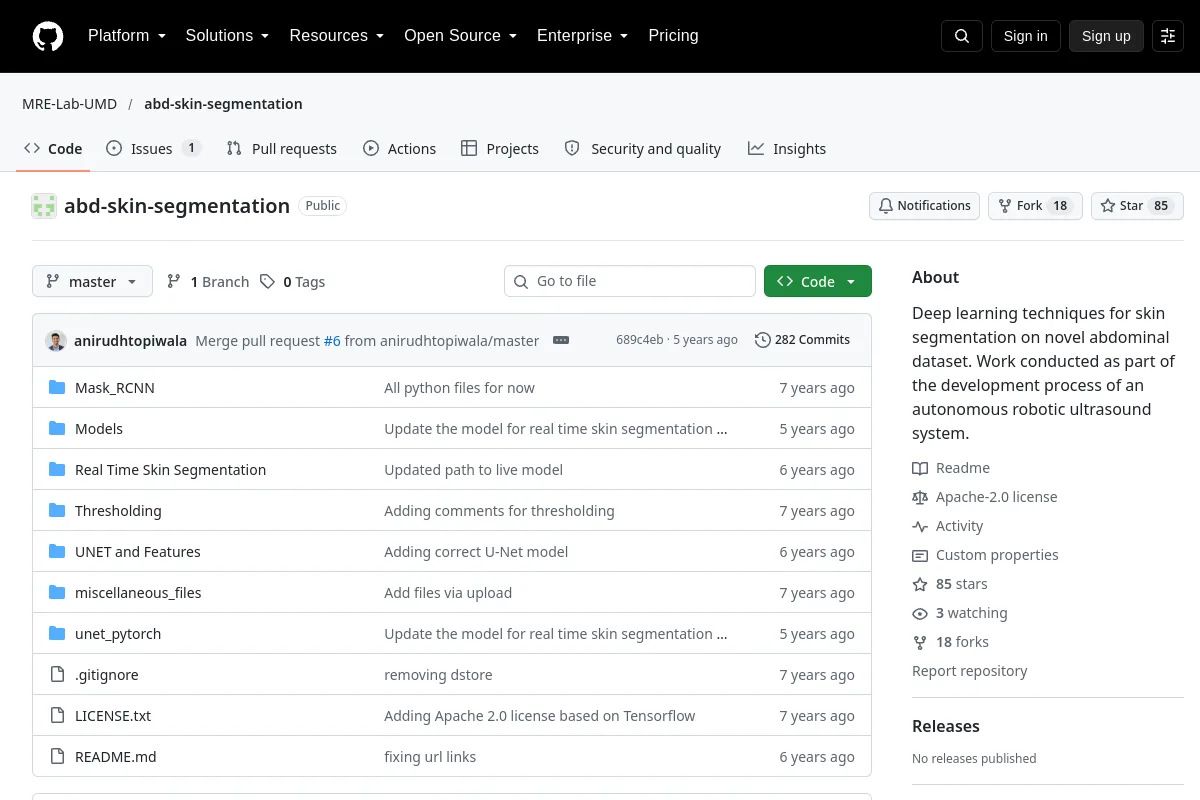Expand the Solutions menu

228,36
